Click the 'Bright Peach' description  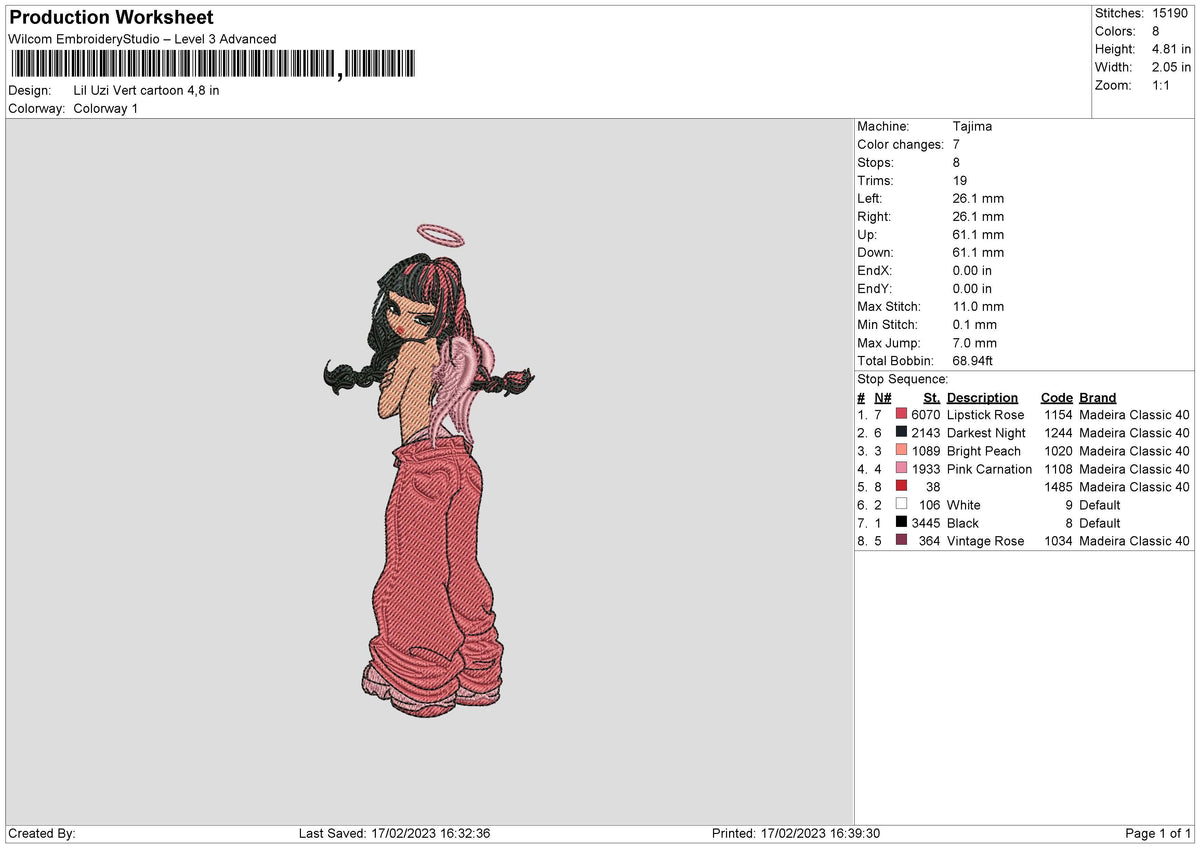(984, 450)
